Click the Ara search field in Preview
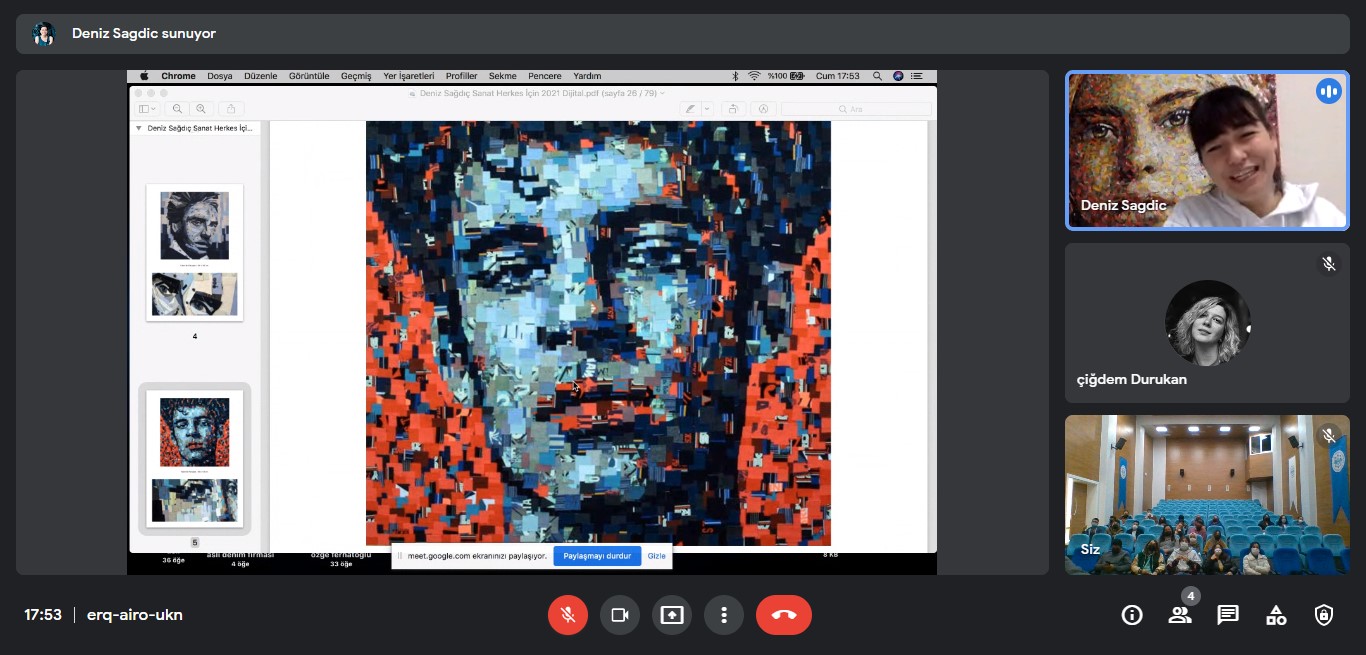 tap(855, 109)
